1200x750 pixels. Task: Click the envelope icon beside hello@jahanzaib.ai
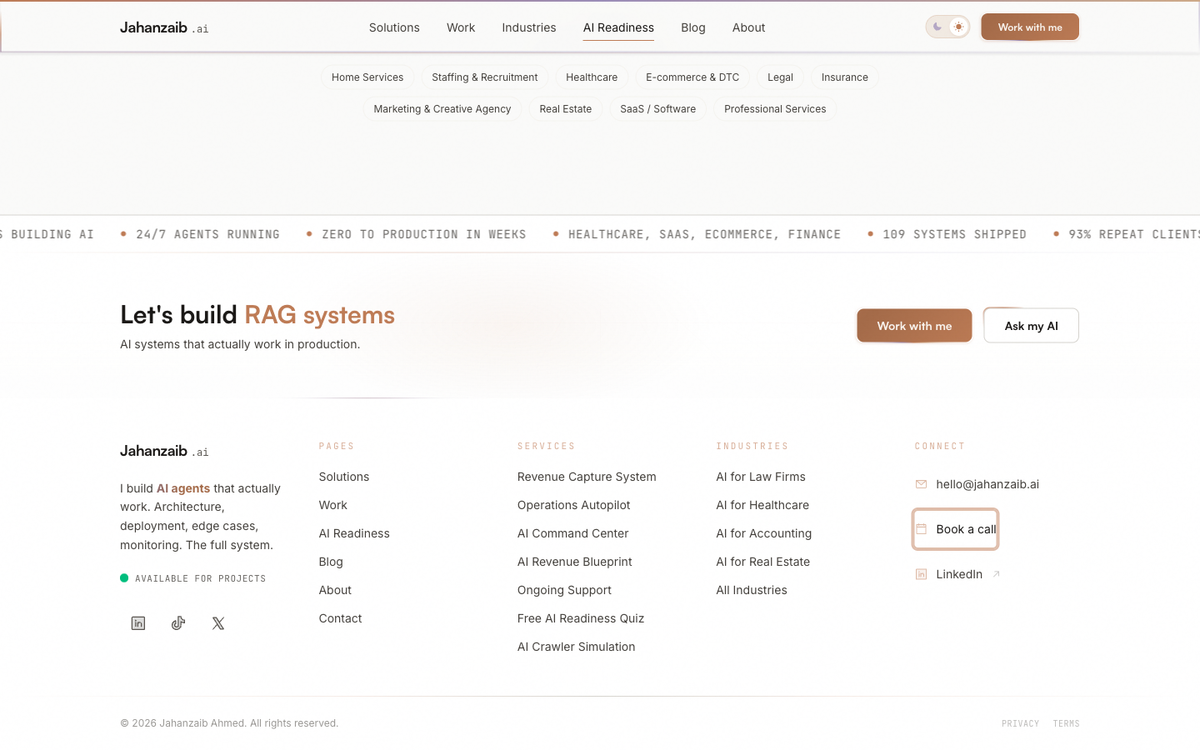pos(921,484)
